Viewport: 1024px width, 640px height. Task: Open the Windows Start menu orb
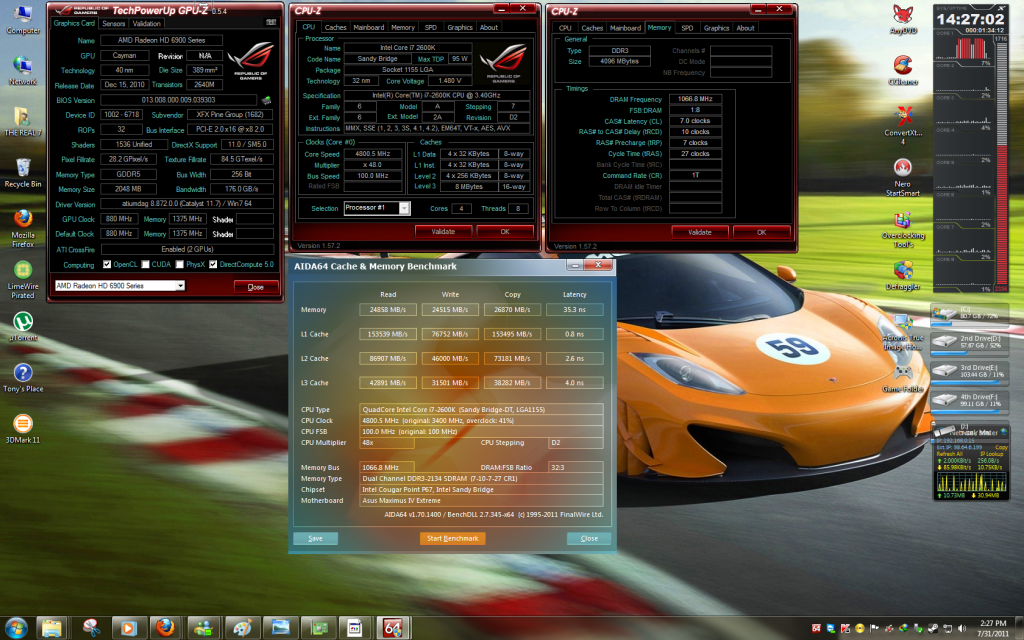click(x=16, y=628)
